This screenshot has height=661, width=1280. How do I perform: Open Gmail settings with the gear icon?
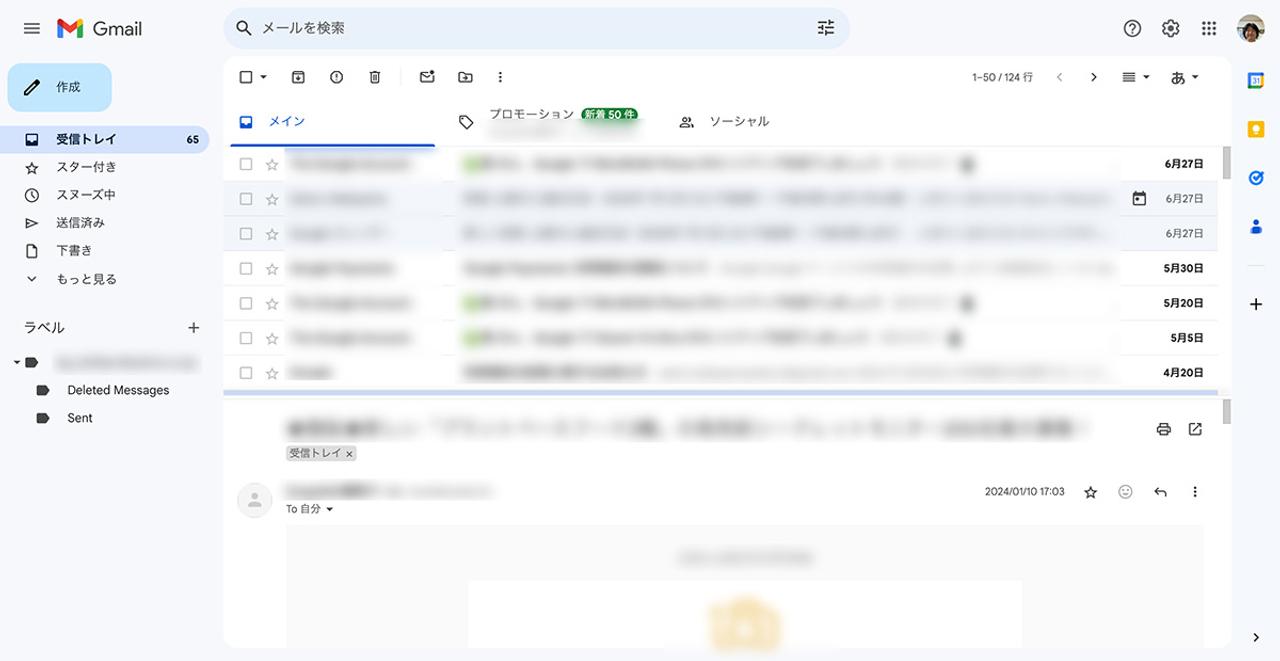1170,28
